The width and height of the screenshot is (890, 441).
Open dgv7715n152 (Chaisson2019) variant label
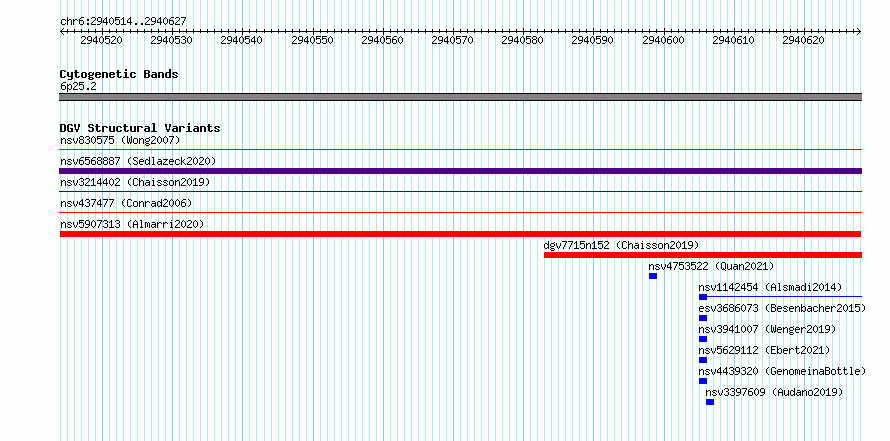(622, 245)
